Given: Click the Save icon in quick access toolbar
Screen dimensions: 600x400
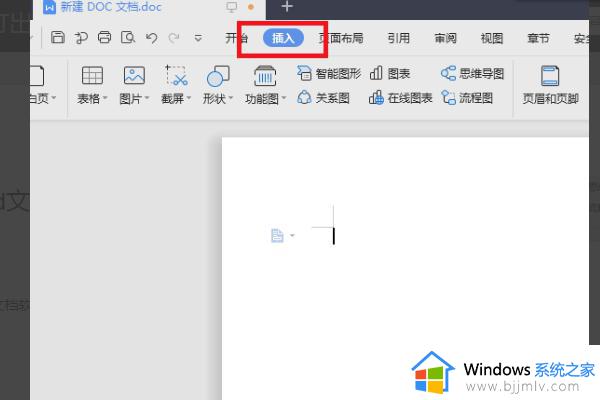Looking at the screenshot, I should coord(58,38).
